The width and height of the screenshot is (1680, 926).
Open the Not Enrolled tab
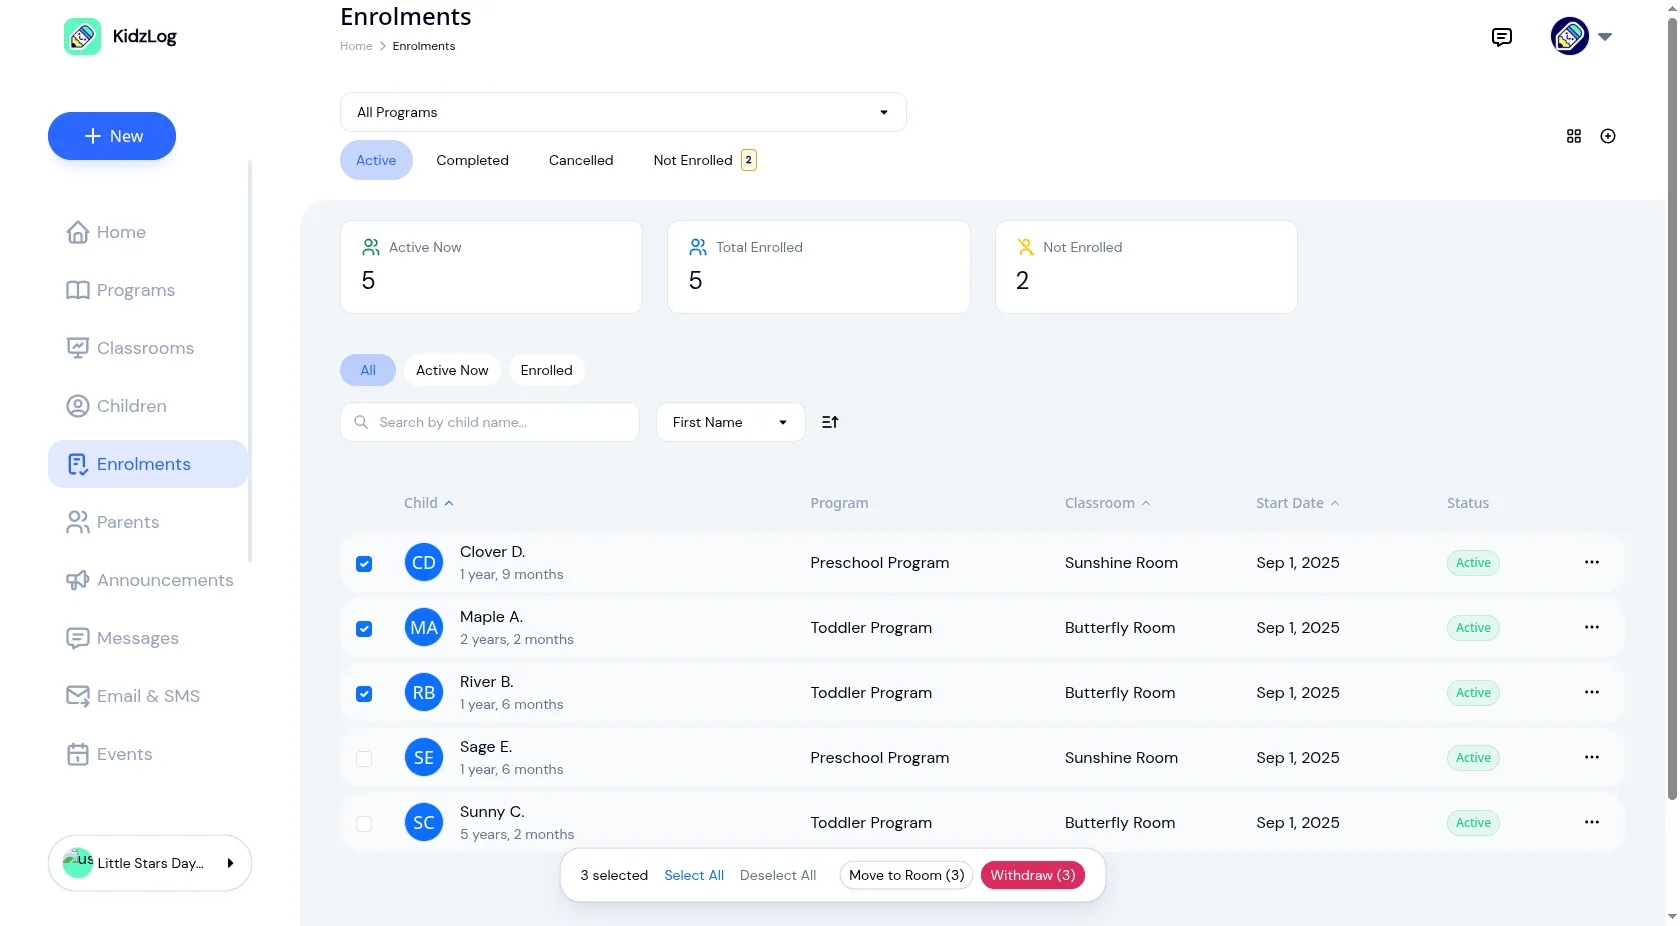click(x=705, y=160)
